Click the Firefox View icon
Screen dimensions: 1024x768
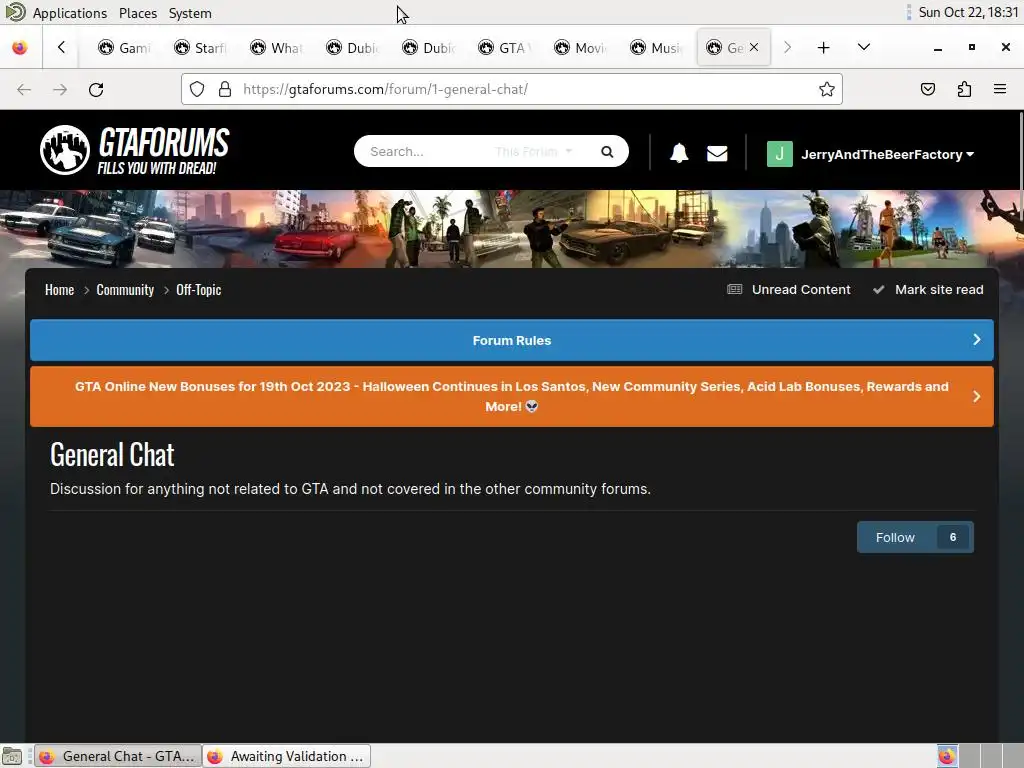point(20,48)
